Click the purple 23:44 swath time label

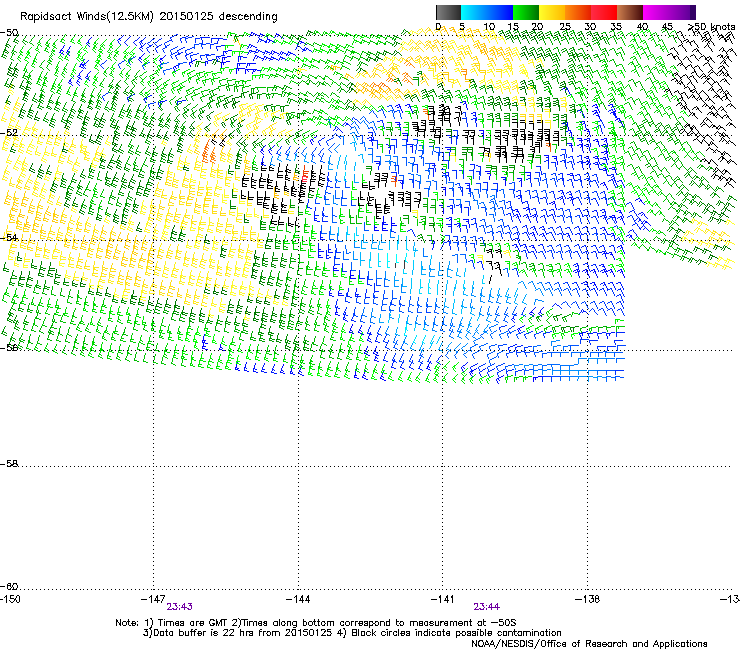click(487, 607)
